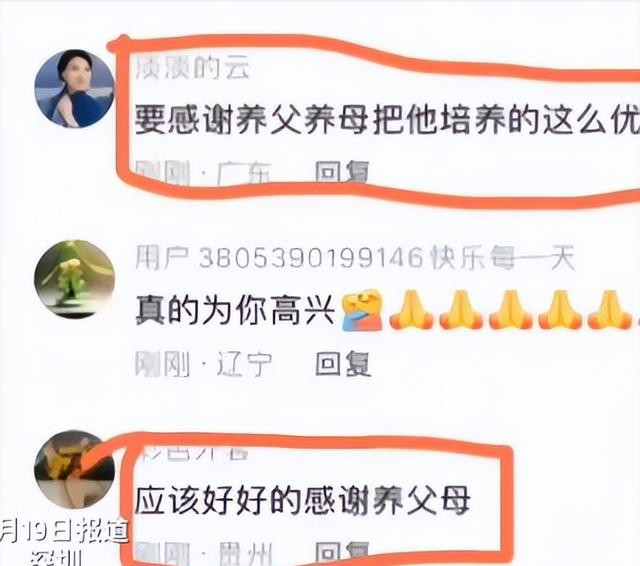The height and width of the screenshot is (566, 640).
Task: Click the 19日报道 overlay caption
Action: 64,531
